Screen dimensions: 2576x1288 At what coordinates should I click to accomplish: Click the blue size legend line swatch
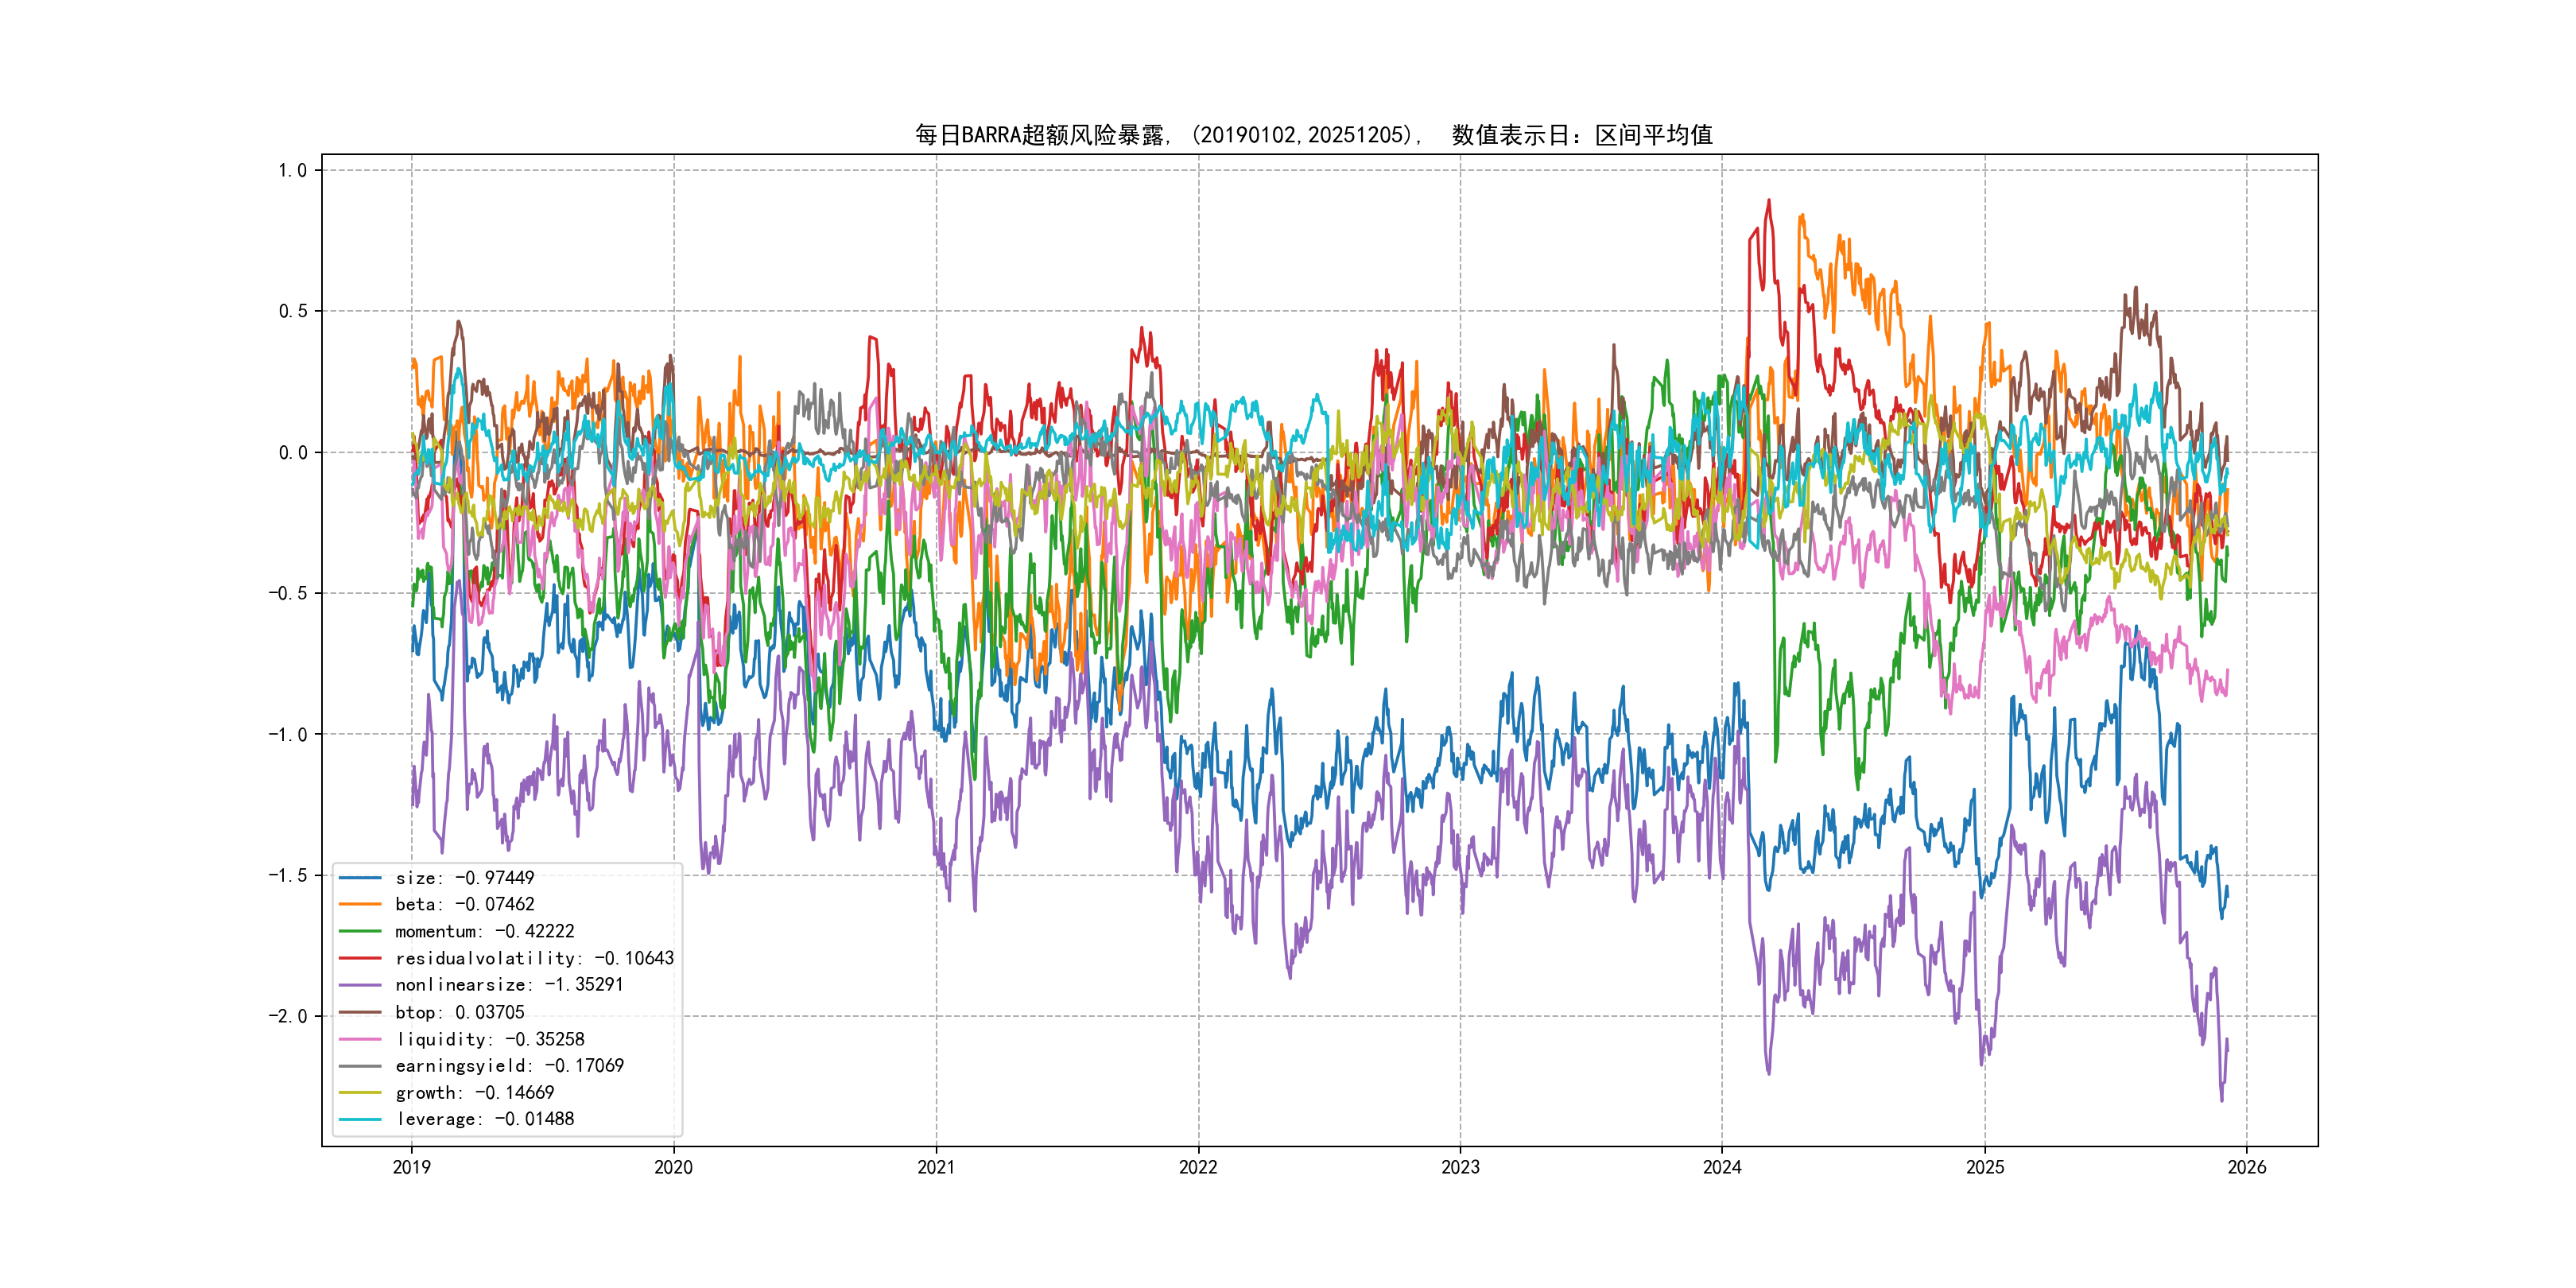pos(360,878)
